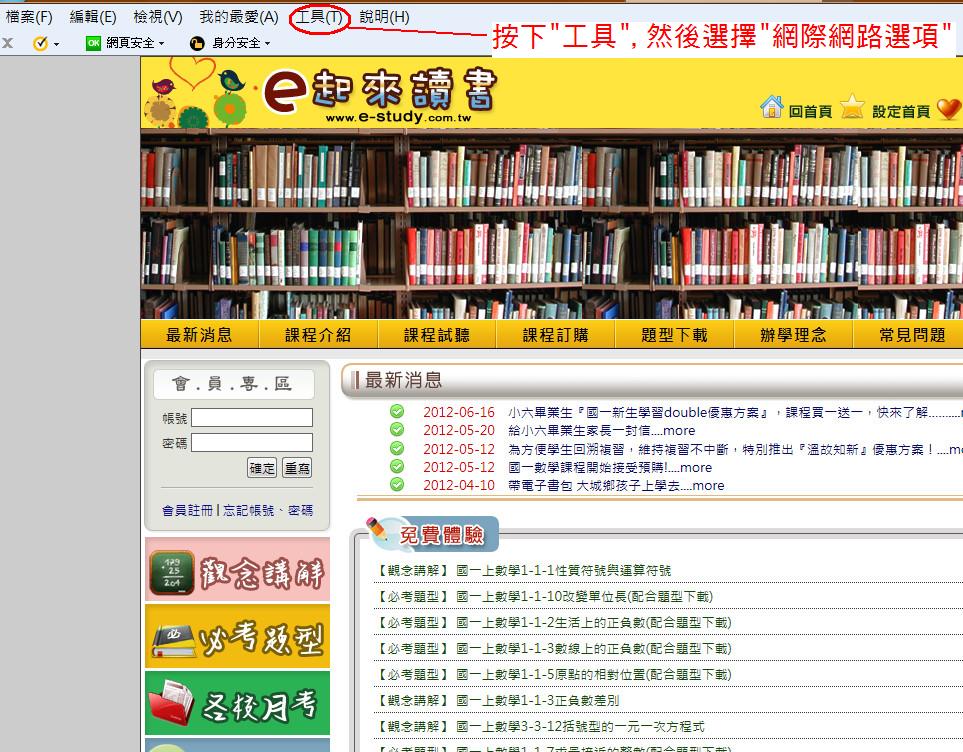Open the 檔案(F) menu
The width and height of the screenshot is (963, 752).
(29, 17)
